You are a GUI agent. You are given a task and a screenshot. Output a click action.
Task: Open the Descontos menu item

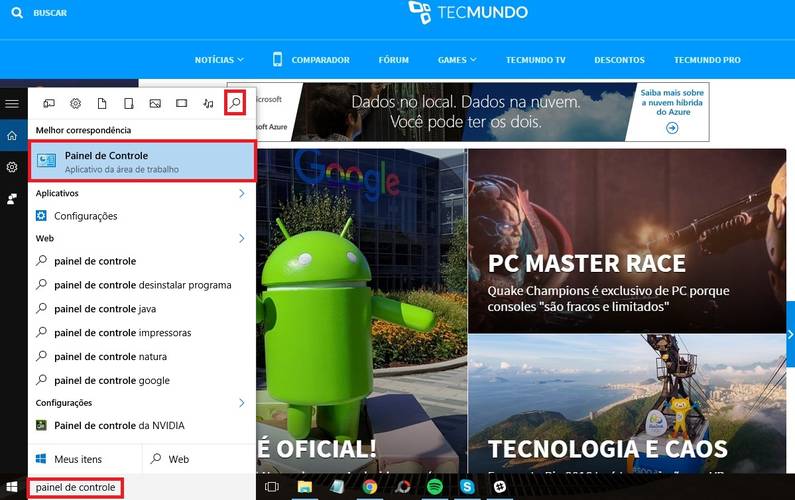(620, 60)
